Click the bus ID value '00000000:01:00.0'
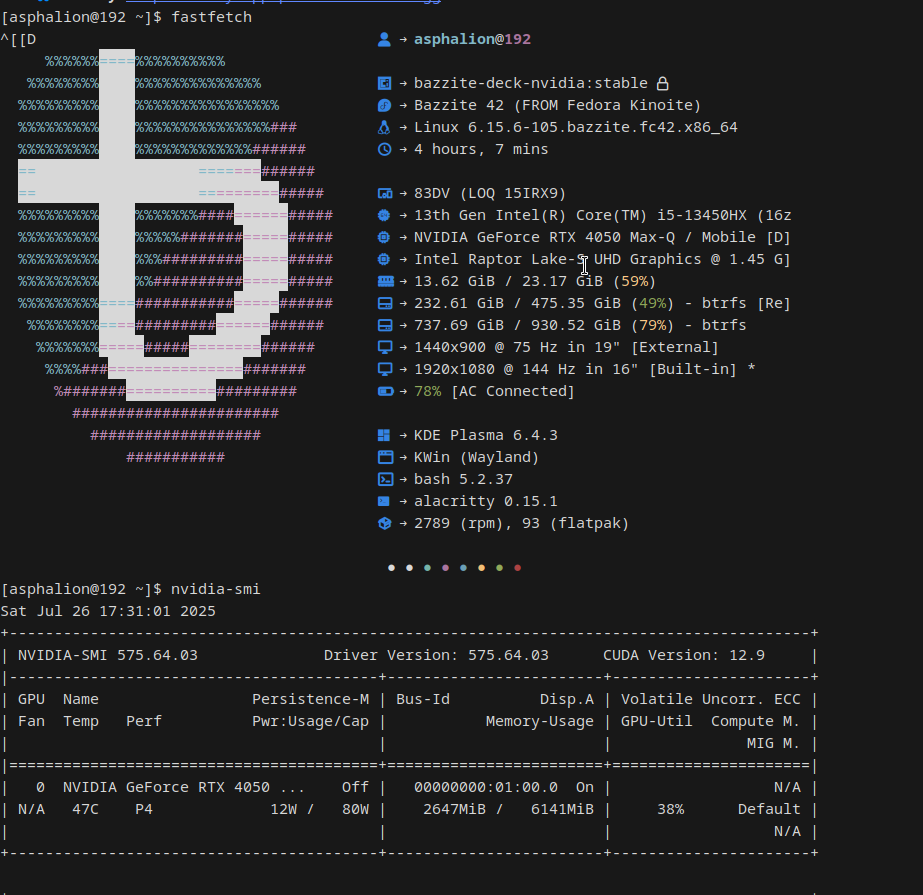The width and height of the screenshot is (923, 895). click(486, 787)
